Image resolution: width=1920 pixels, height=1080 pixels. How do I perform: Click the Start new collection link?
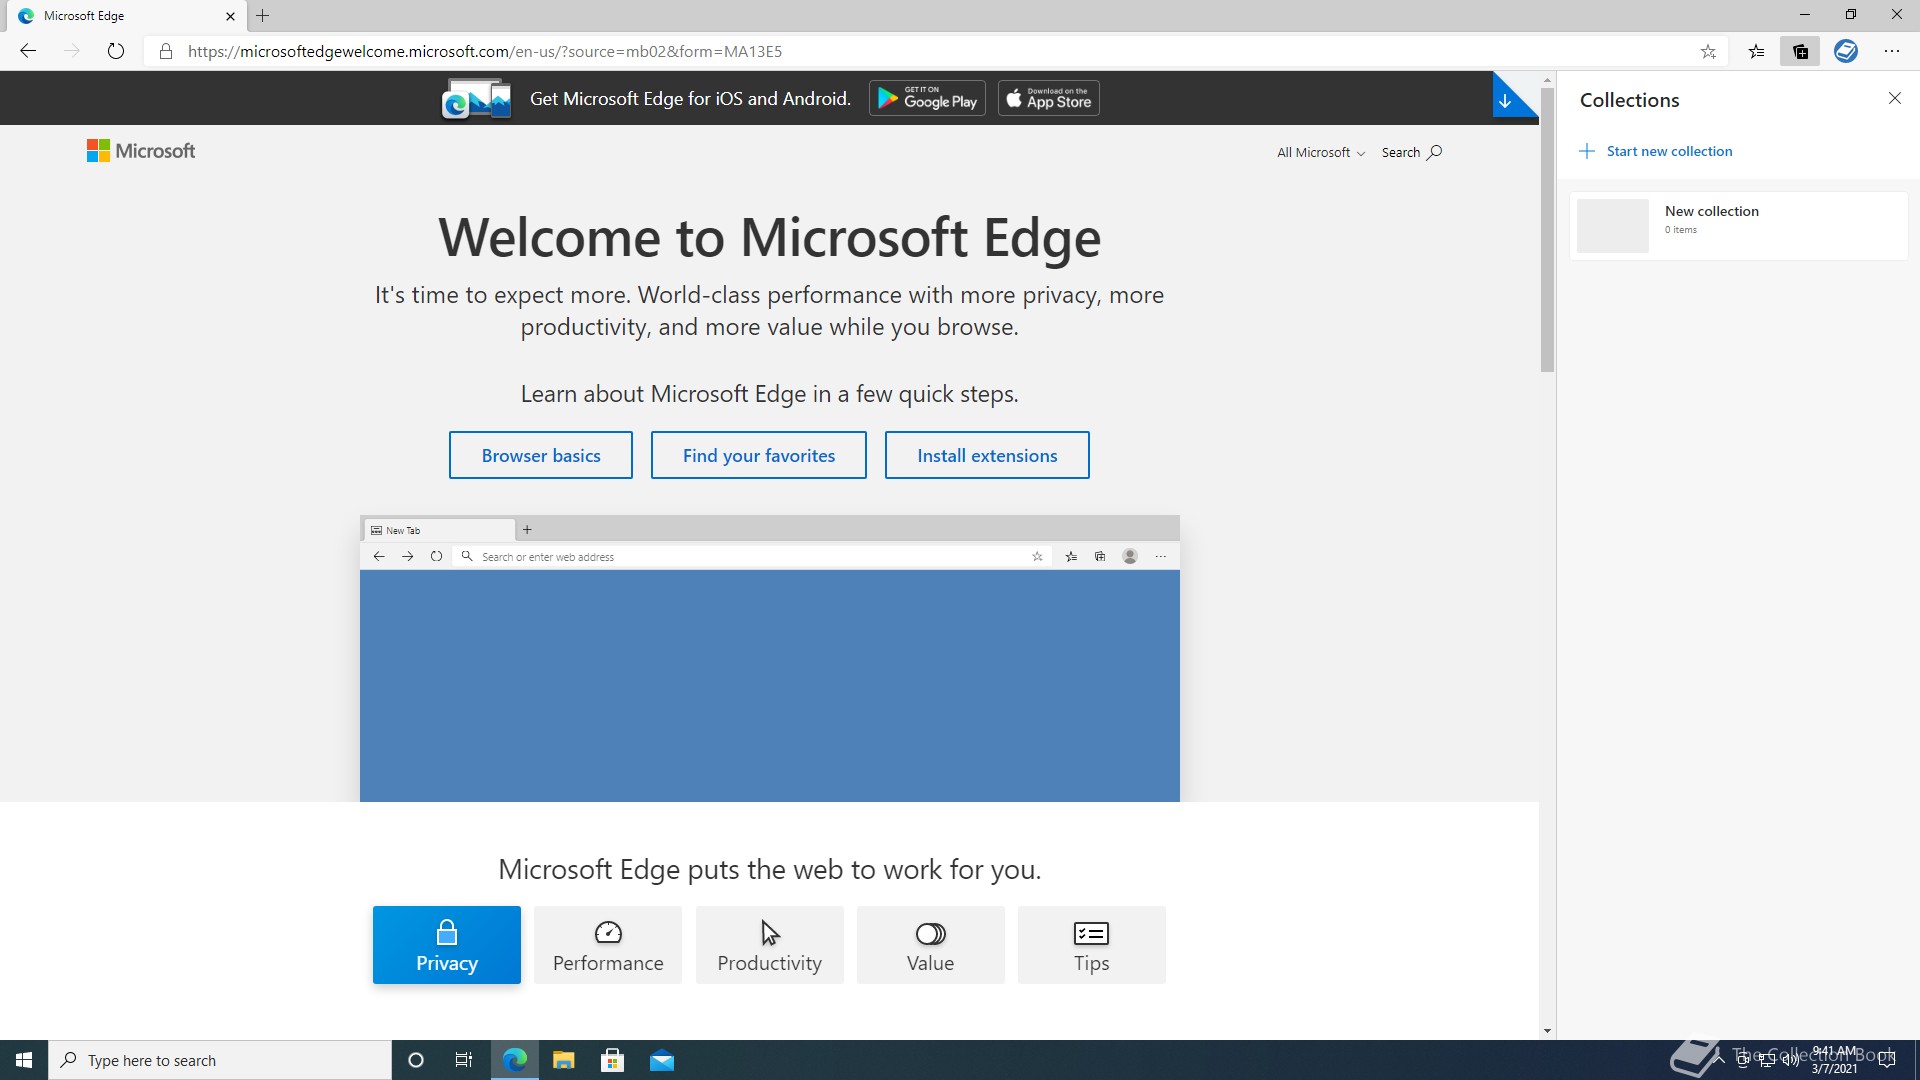[x=1669, y=151]
